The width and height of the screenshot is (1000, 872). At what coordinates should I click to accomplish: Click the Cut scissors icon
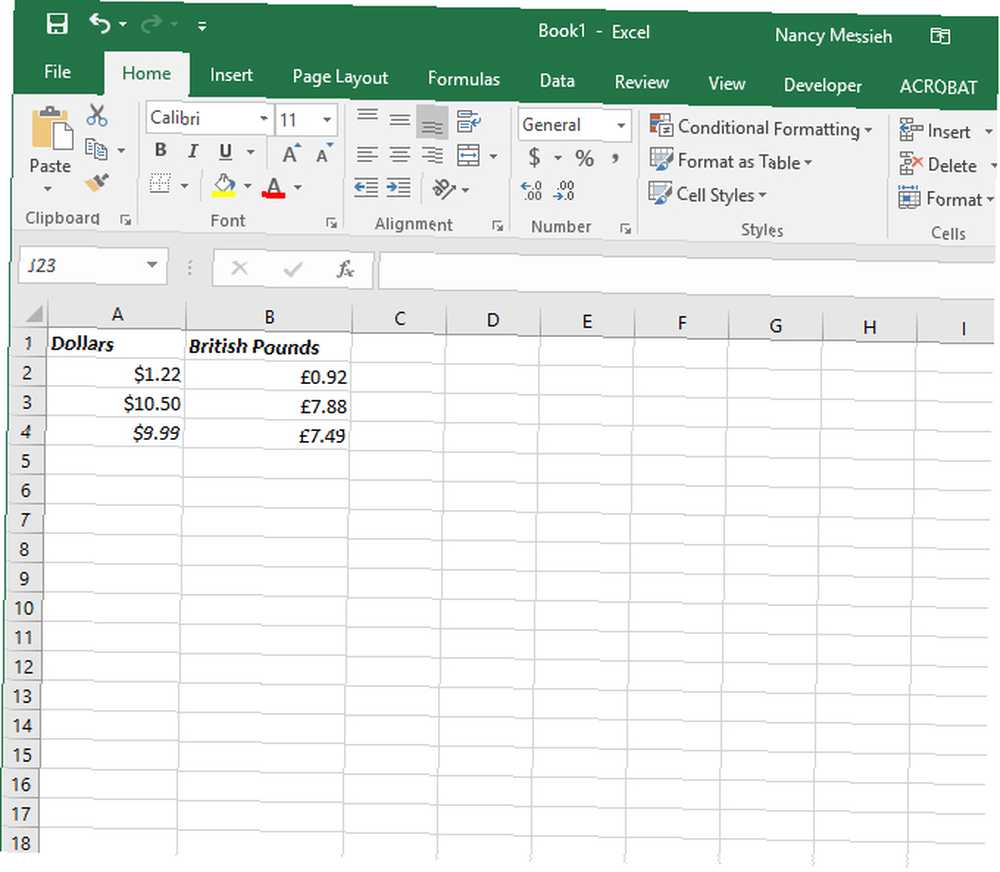[x=97, y=115]
